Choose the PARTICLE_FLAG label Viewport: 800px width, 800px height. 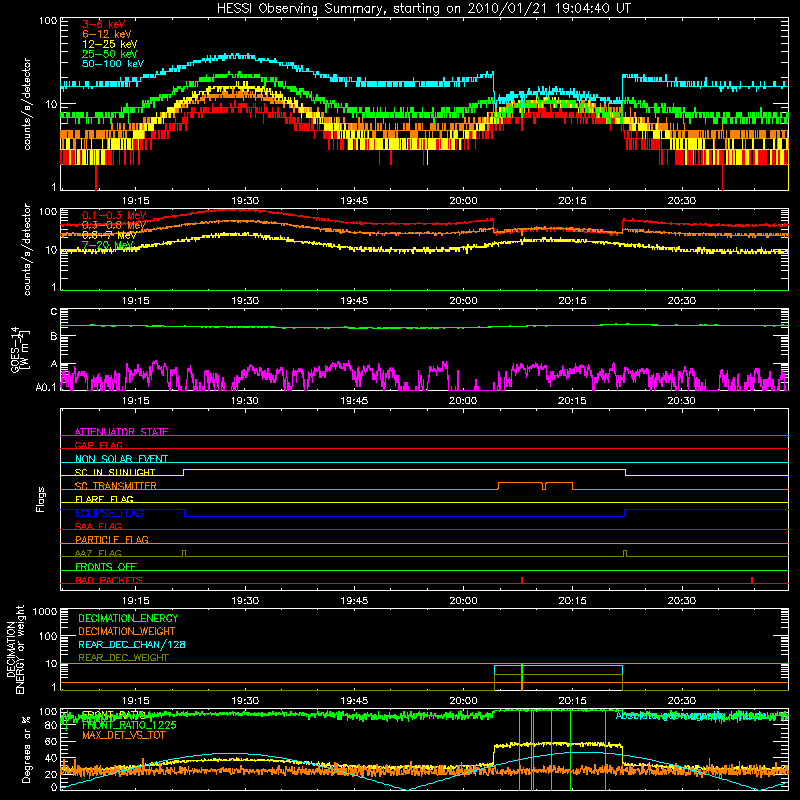click(112, 539)
